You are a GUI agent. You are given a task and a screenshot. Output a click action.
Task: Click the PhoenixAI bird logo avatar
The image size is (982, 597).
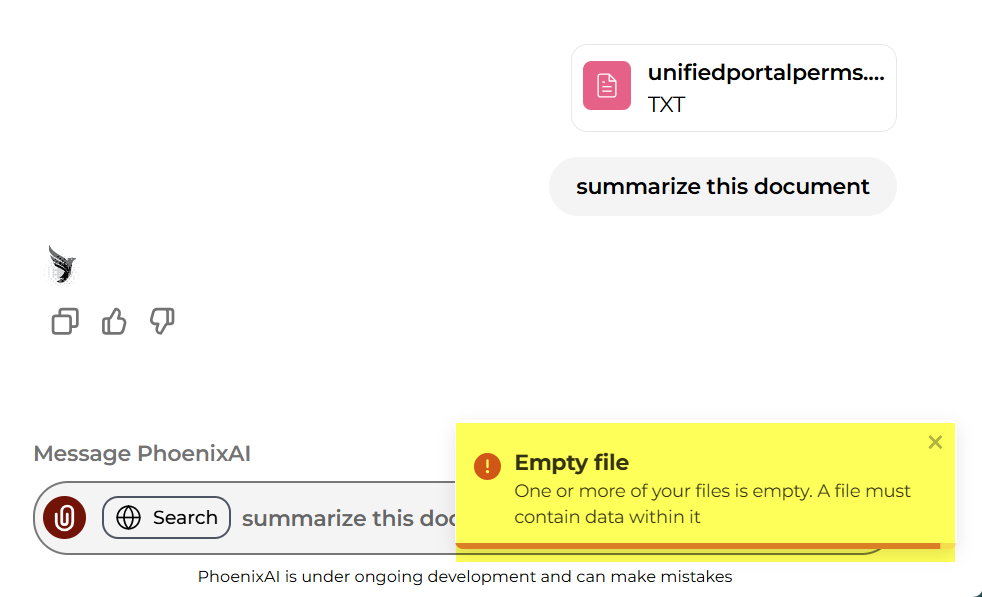62,264
